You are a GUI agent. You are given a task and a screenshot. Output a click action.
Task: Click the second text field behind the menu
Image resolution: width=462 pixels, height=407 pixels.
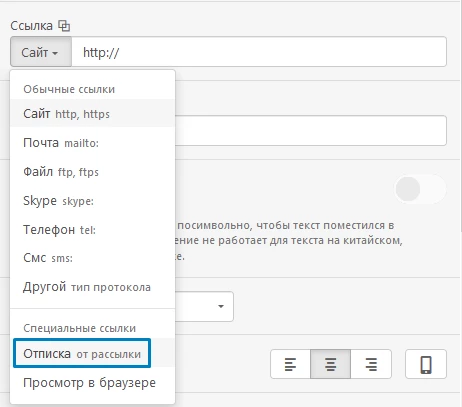(311, 130)
